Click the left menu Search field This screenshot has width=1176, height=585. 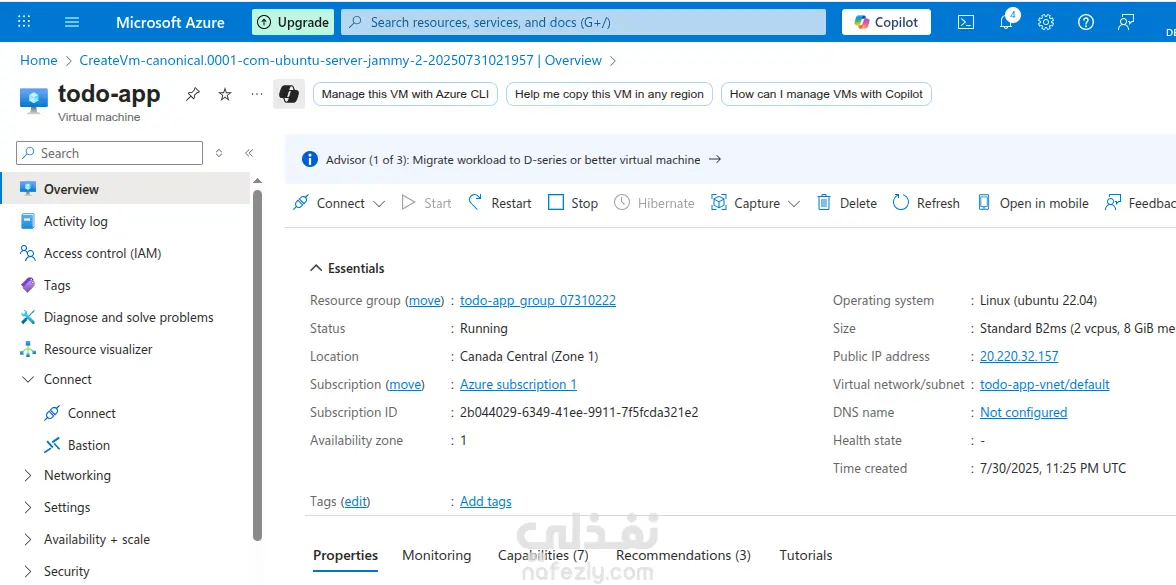110,153
